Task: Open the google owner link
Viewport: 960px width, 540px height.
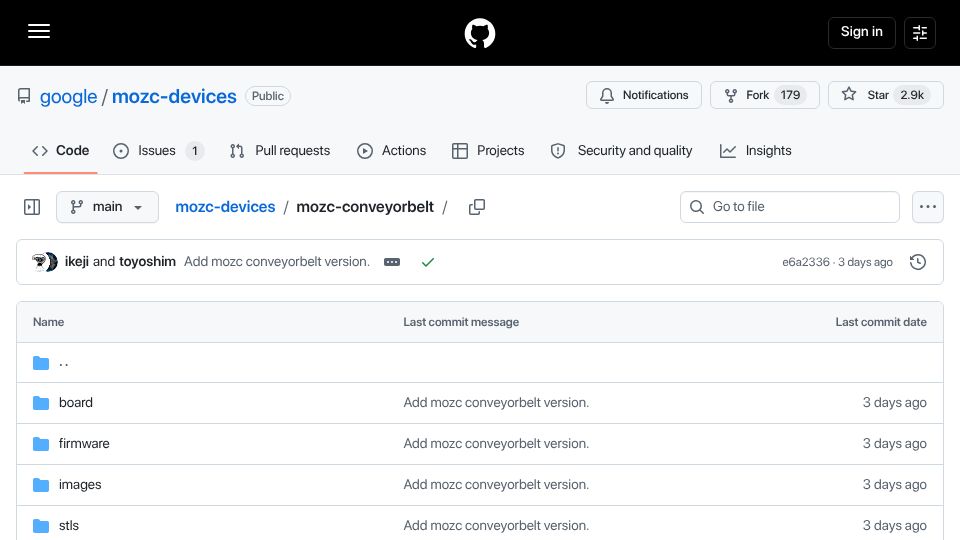Action: click(68, 96)
